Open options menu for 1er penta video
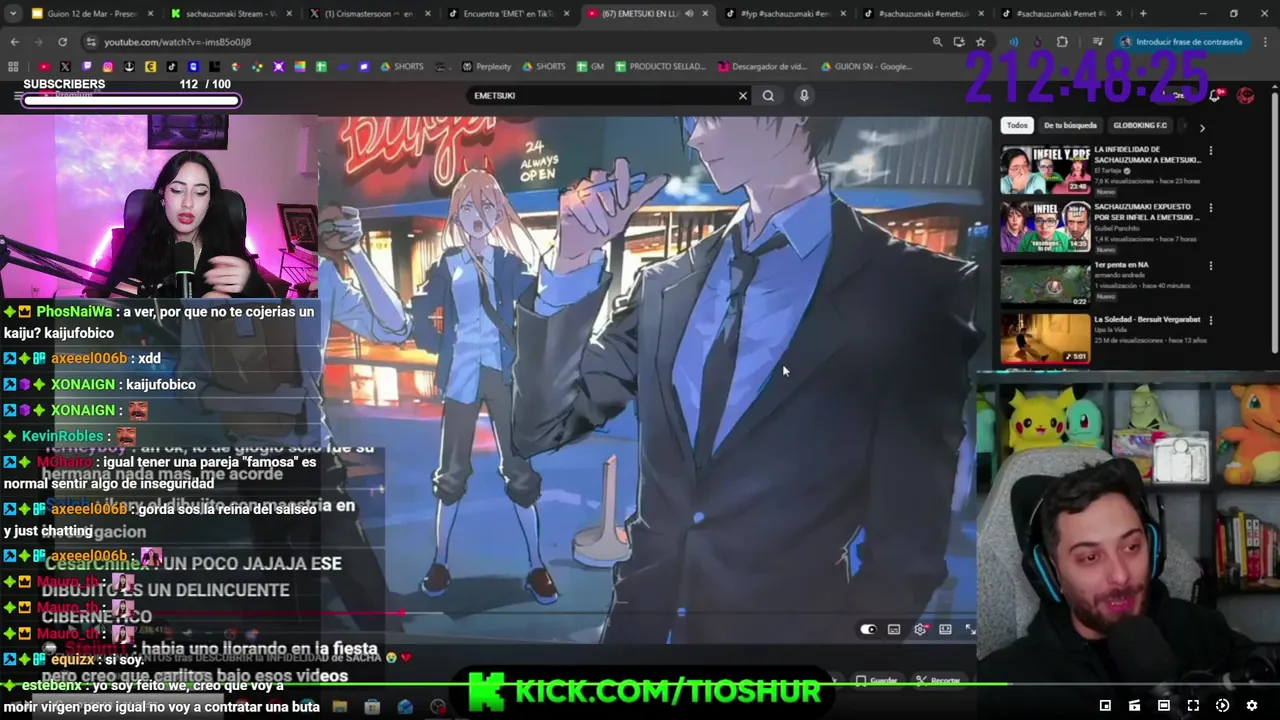Screen dimensions: 1280x720 [1211, 267]
